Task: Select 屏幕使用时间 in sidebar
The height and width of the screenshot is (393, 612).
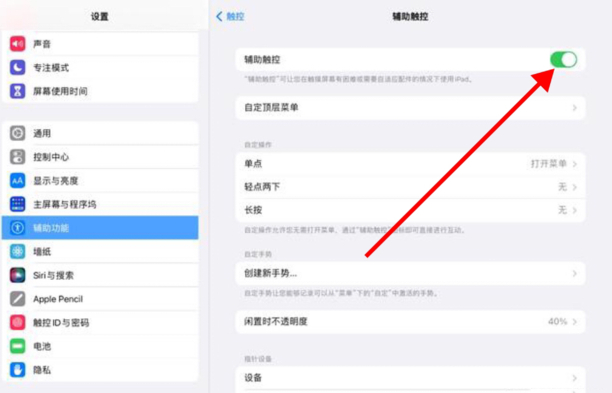Action: (100, 91)
